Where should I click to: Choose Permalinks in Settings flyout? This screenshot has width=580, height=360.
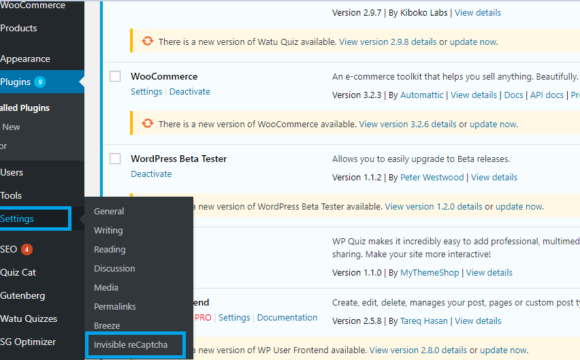[115, 307]
